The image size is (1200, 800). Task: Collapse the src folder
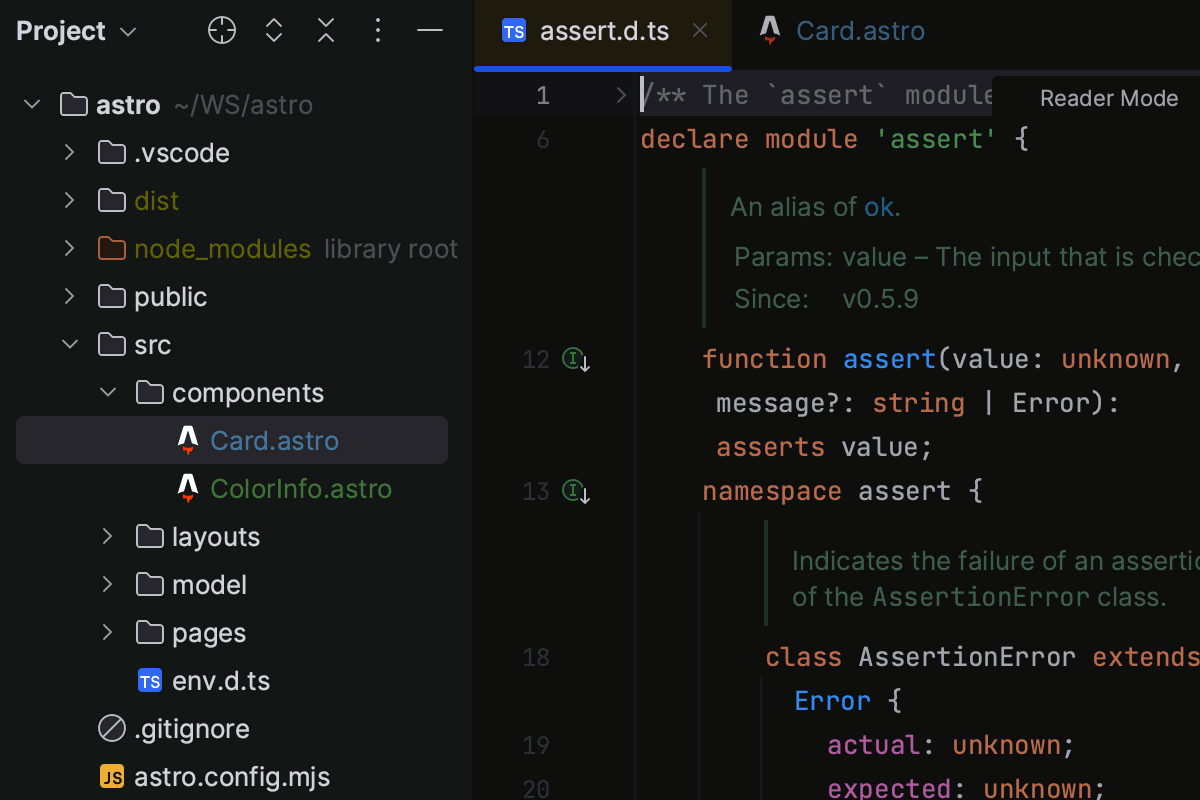click(69, 344)
